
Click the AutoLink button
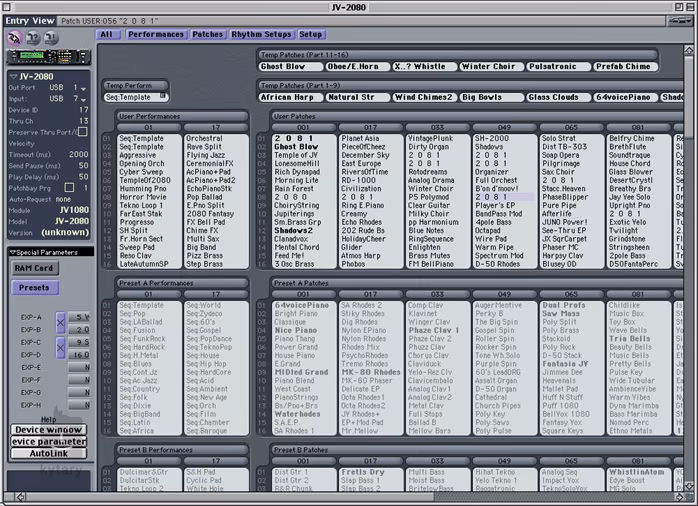click(49, 453)
